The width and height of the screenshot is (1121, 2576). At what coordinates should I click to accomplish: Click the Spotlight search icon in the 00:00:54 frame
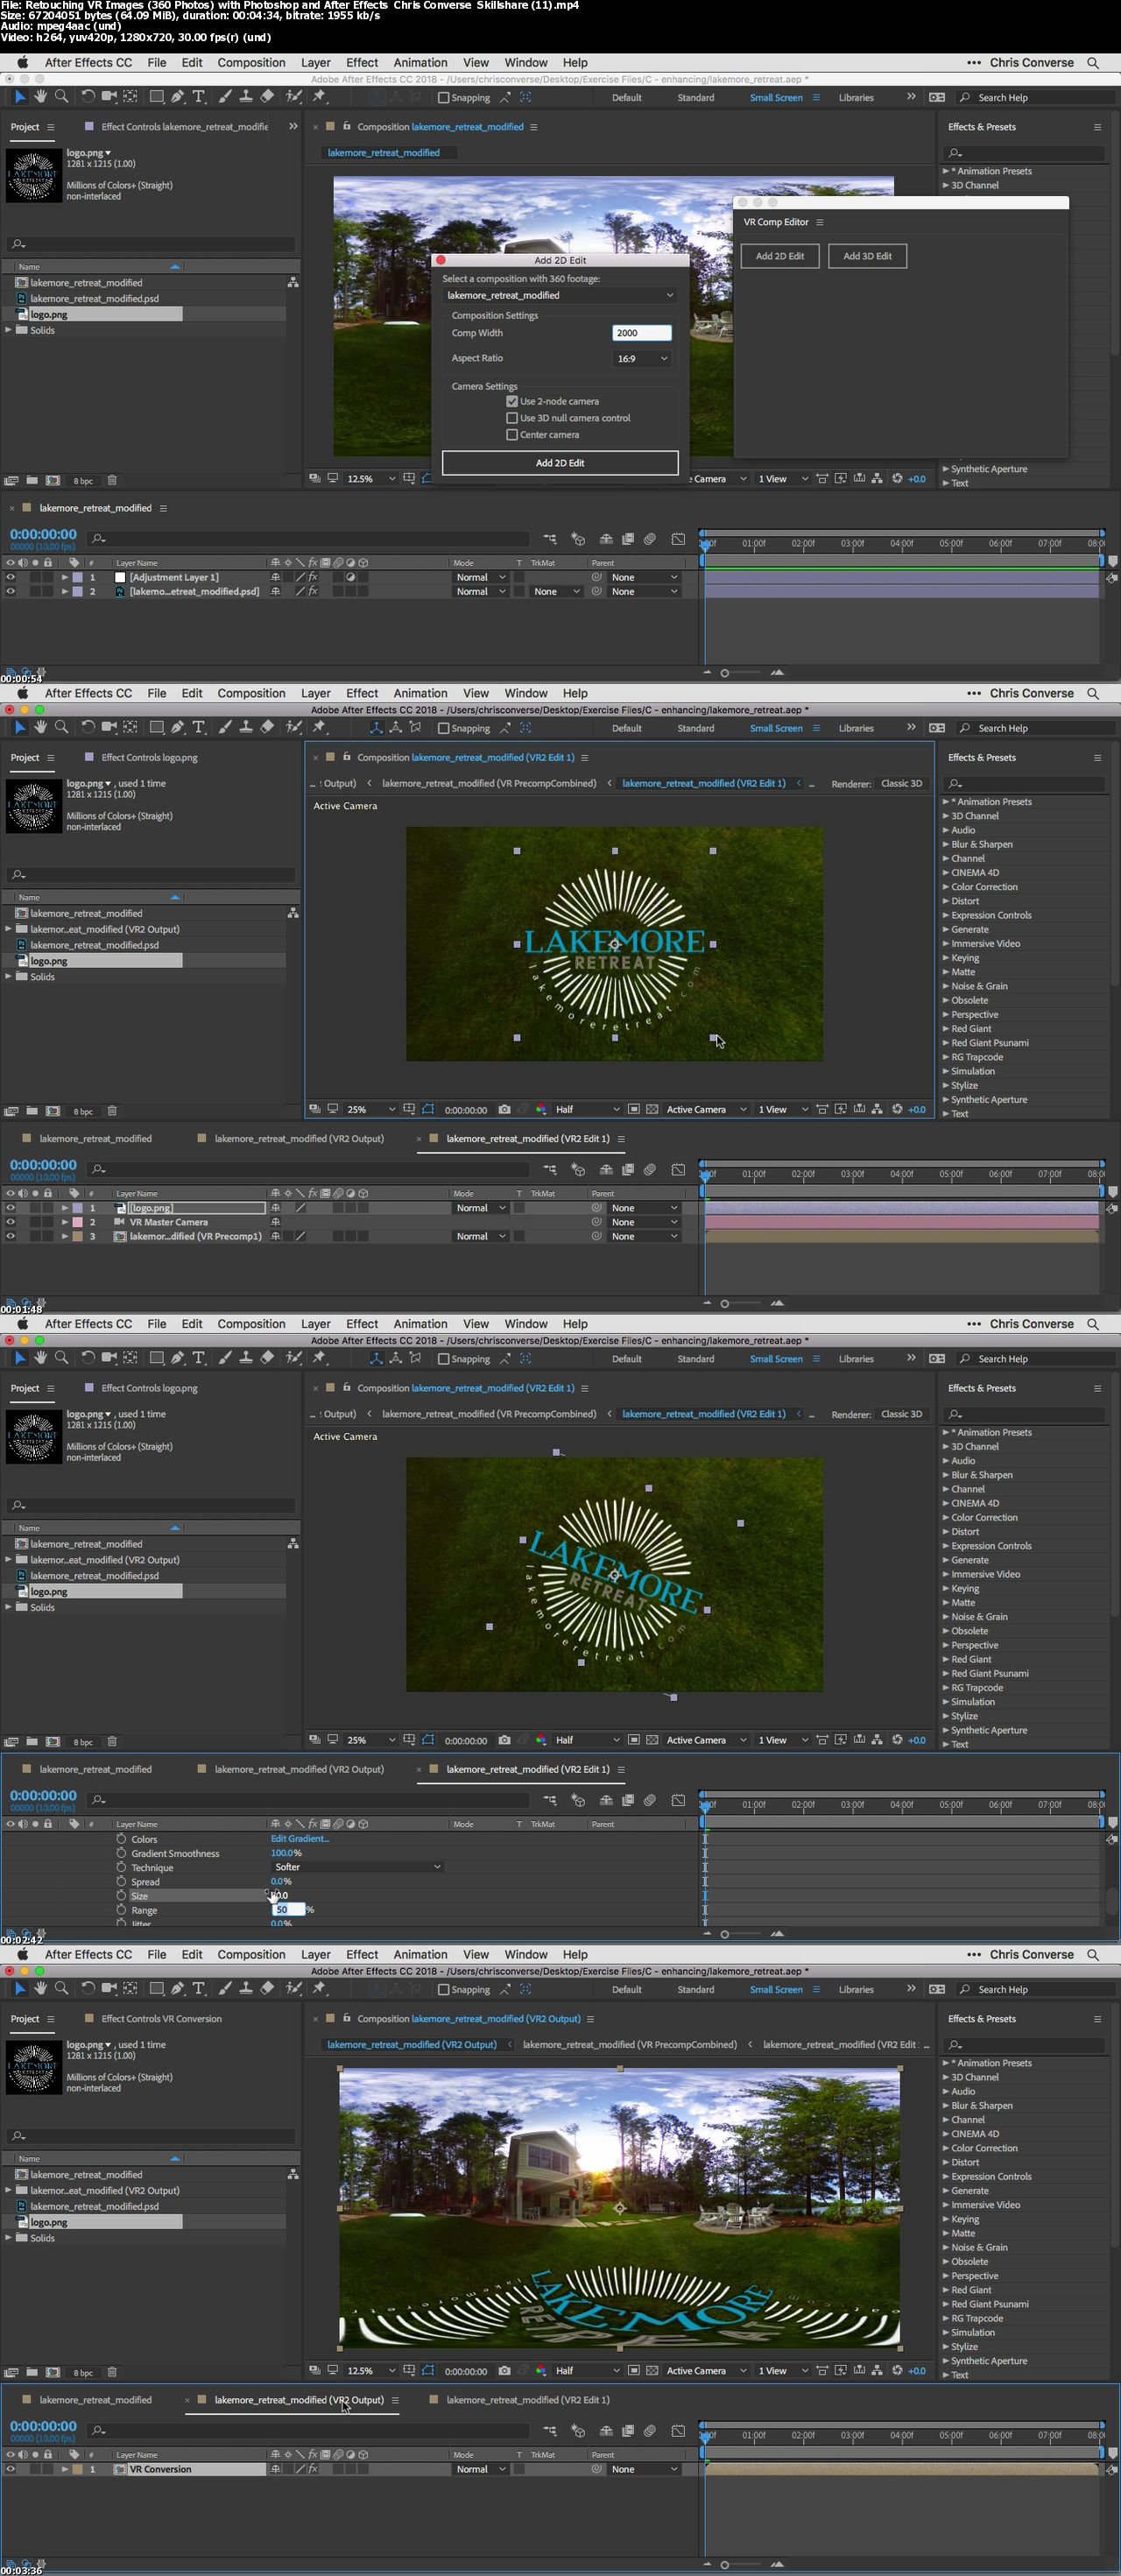tap(1093, 62)
